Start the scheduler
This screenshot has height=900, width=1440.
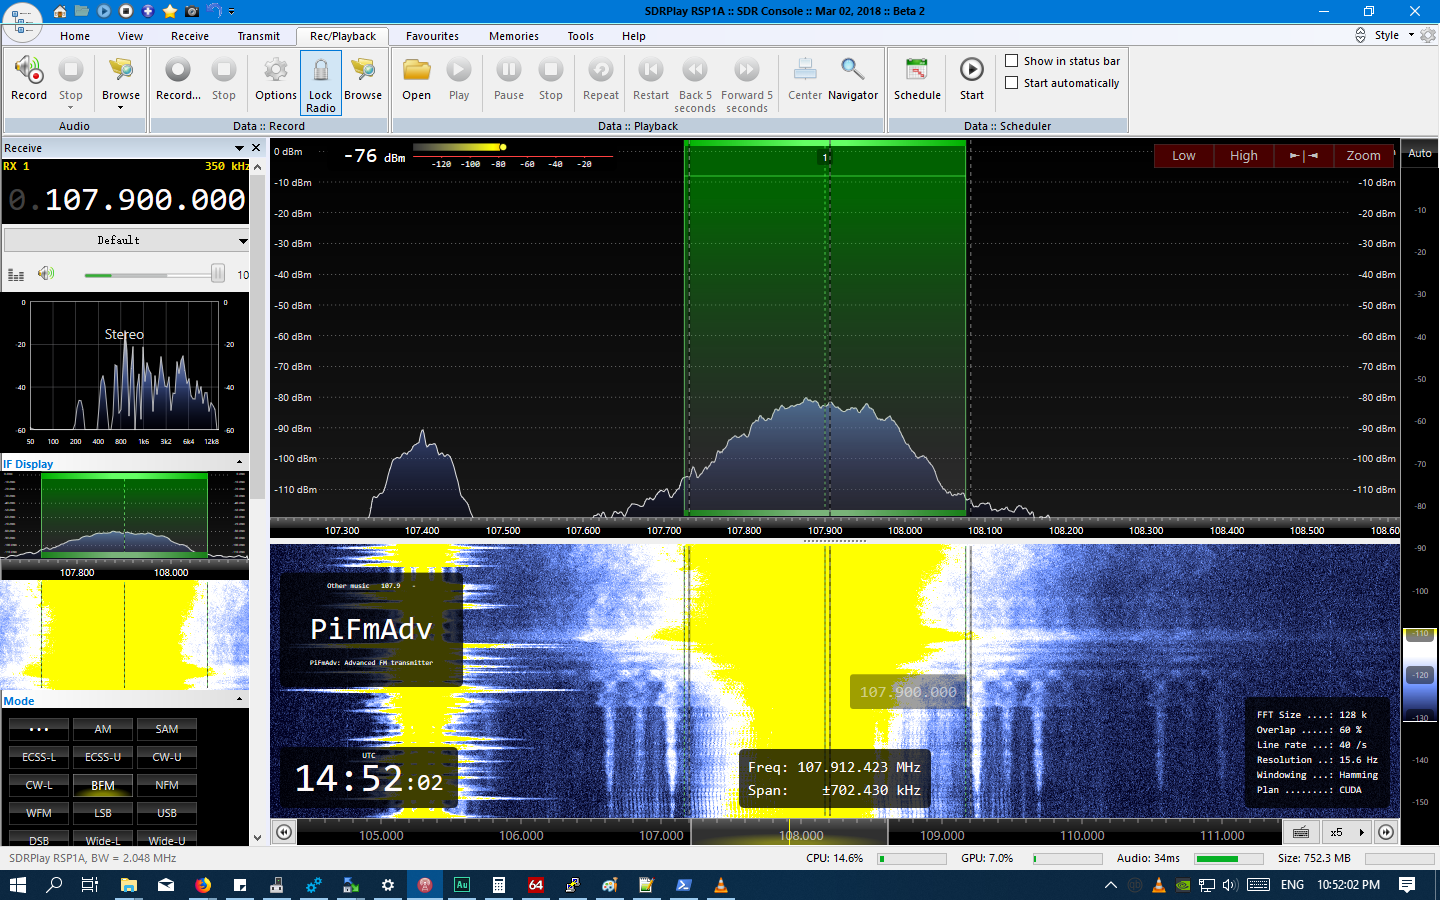pyautogui.click(x=972, y=78)
